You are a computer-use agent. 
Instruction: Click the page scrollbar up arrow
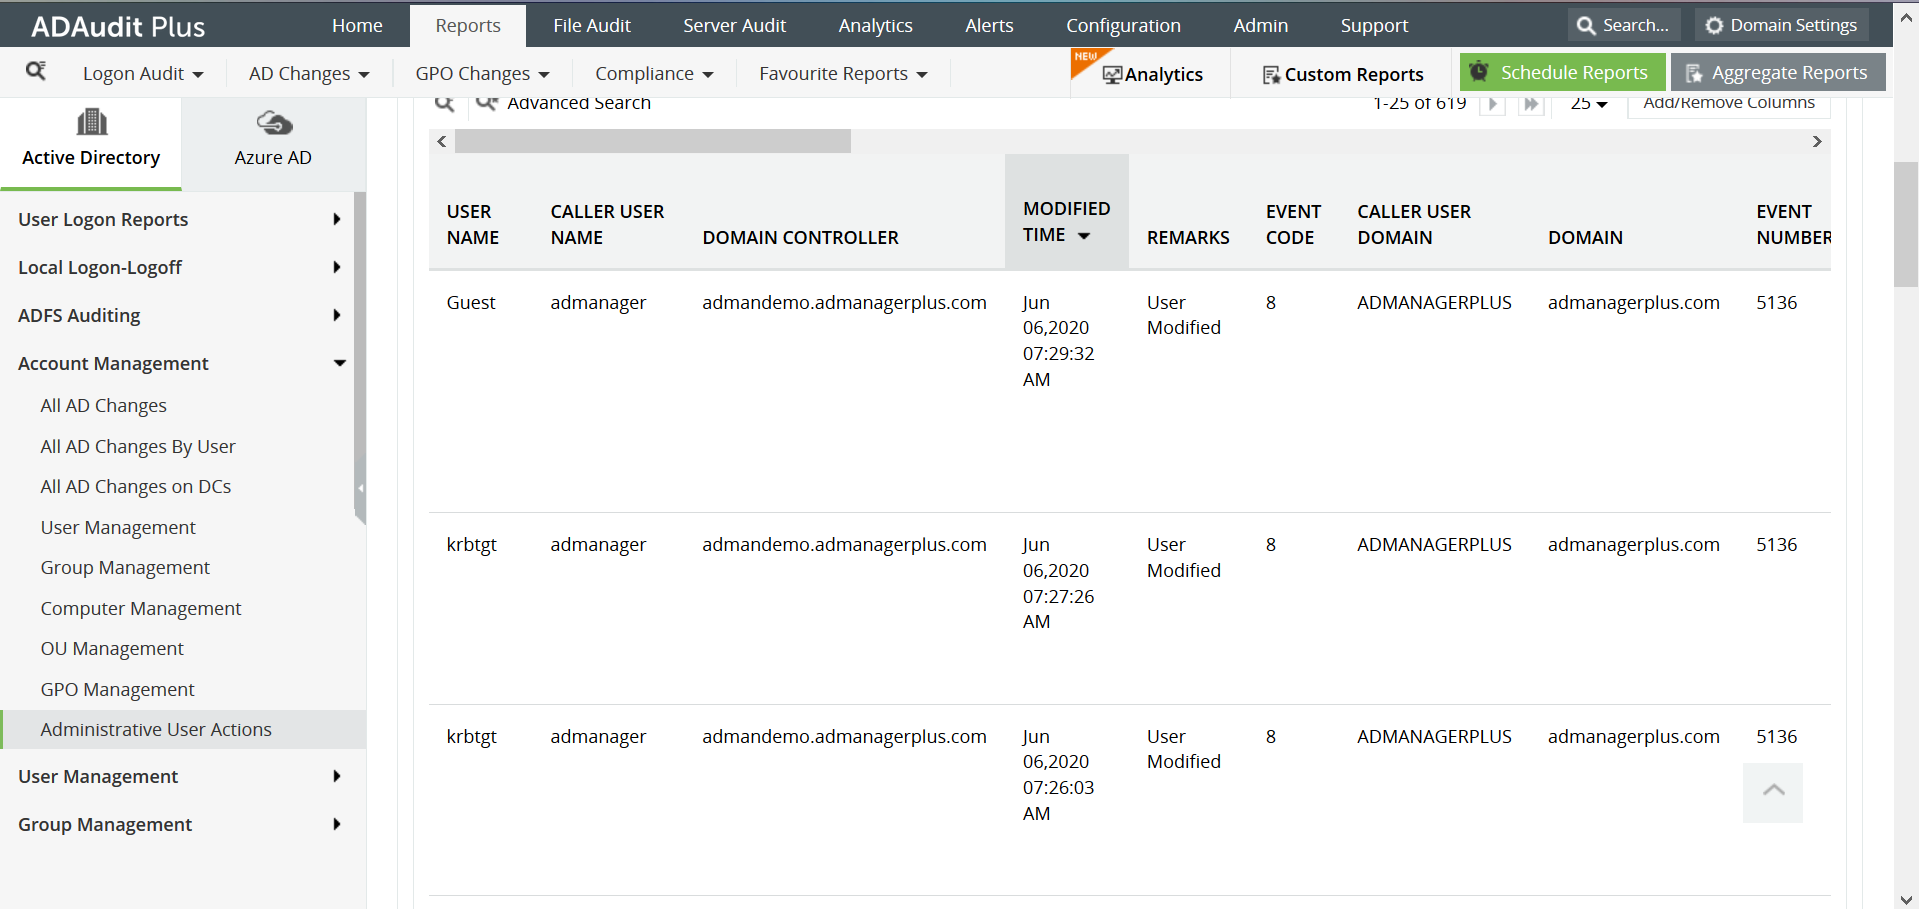point(1906,18)
